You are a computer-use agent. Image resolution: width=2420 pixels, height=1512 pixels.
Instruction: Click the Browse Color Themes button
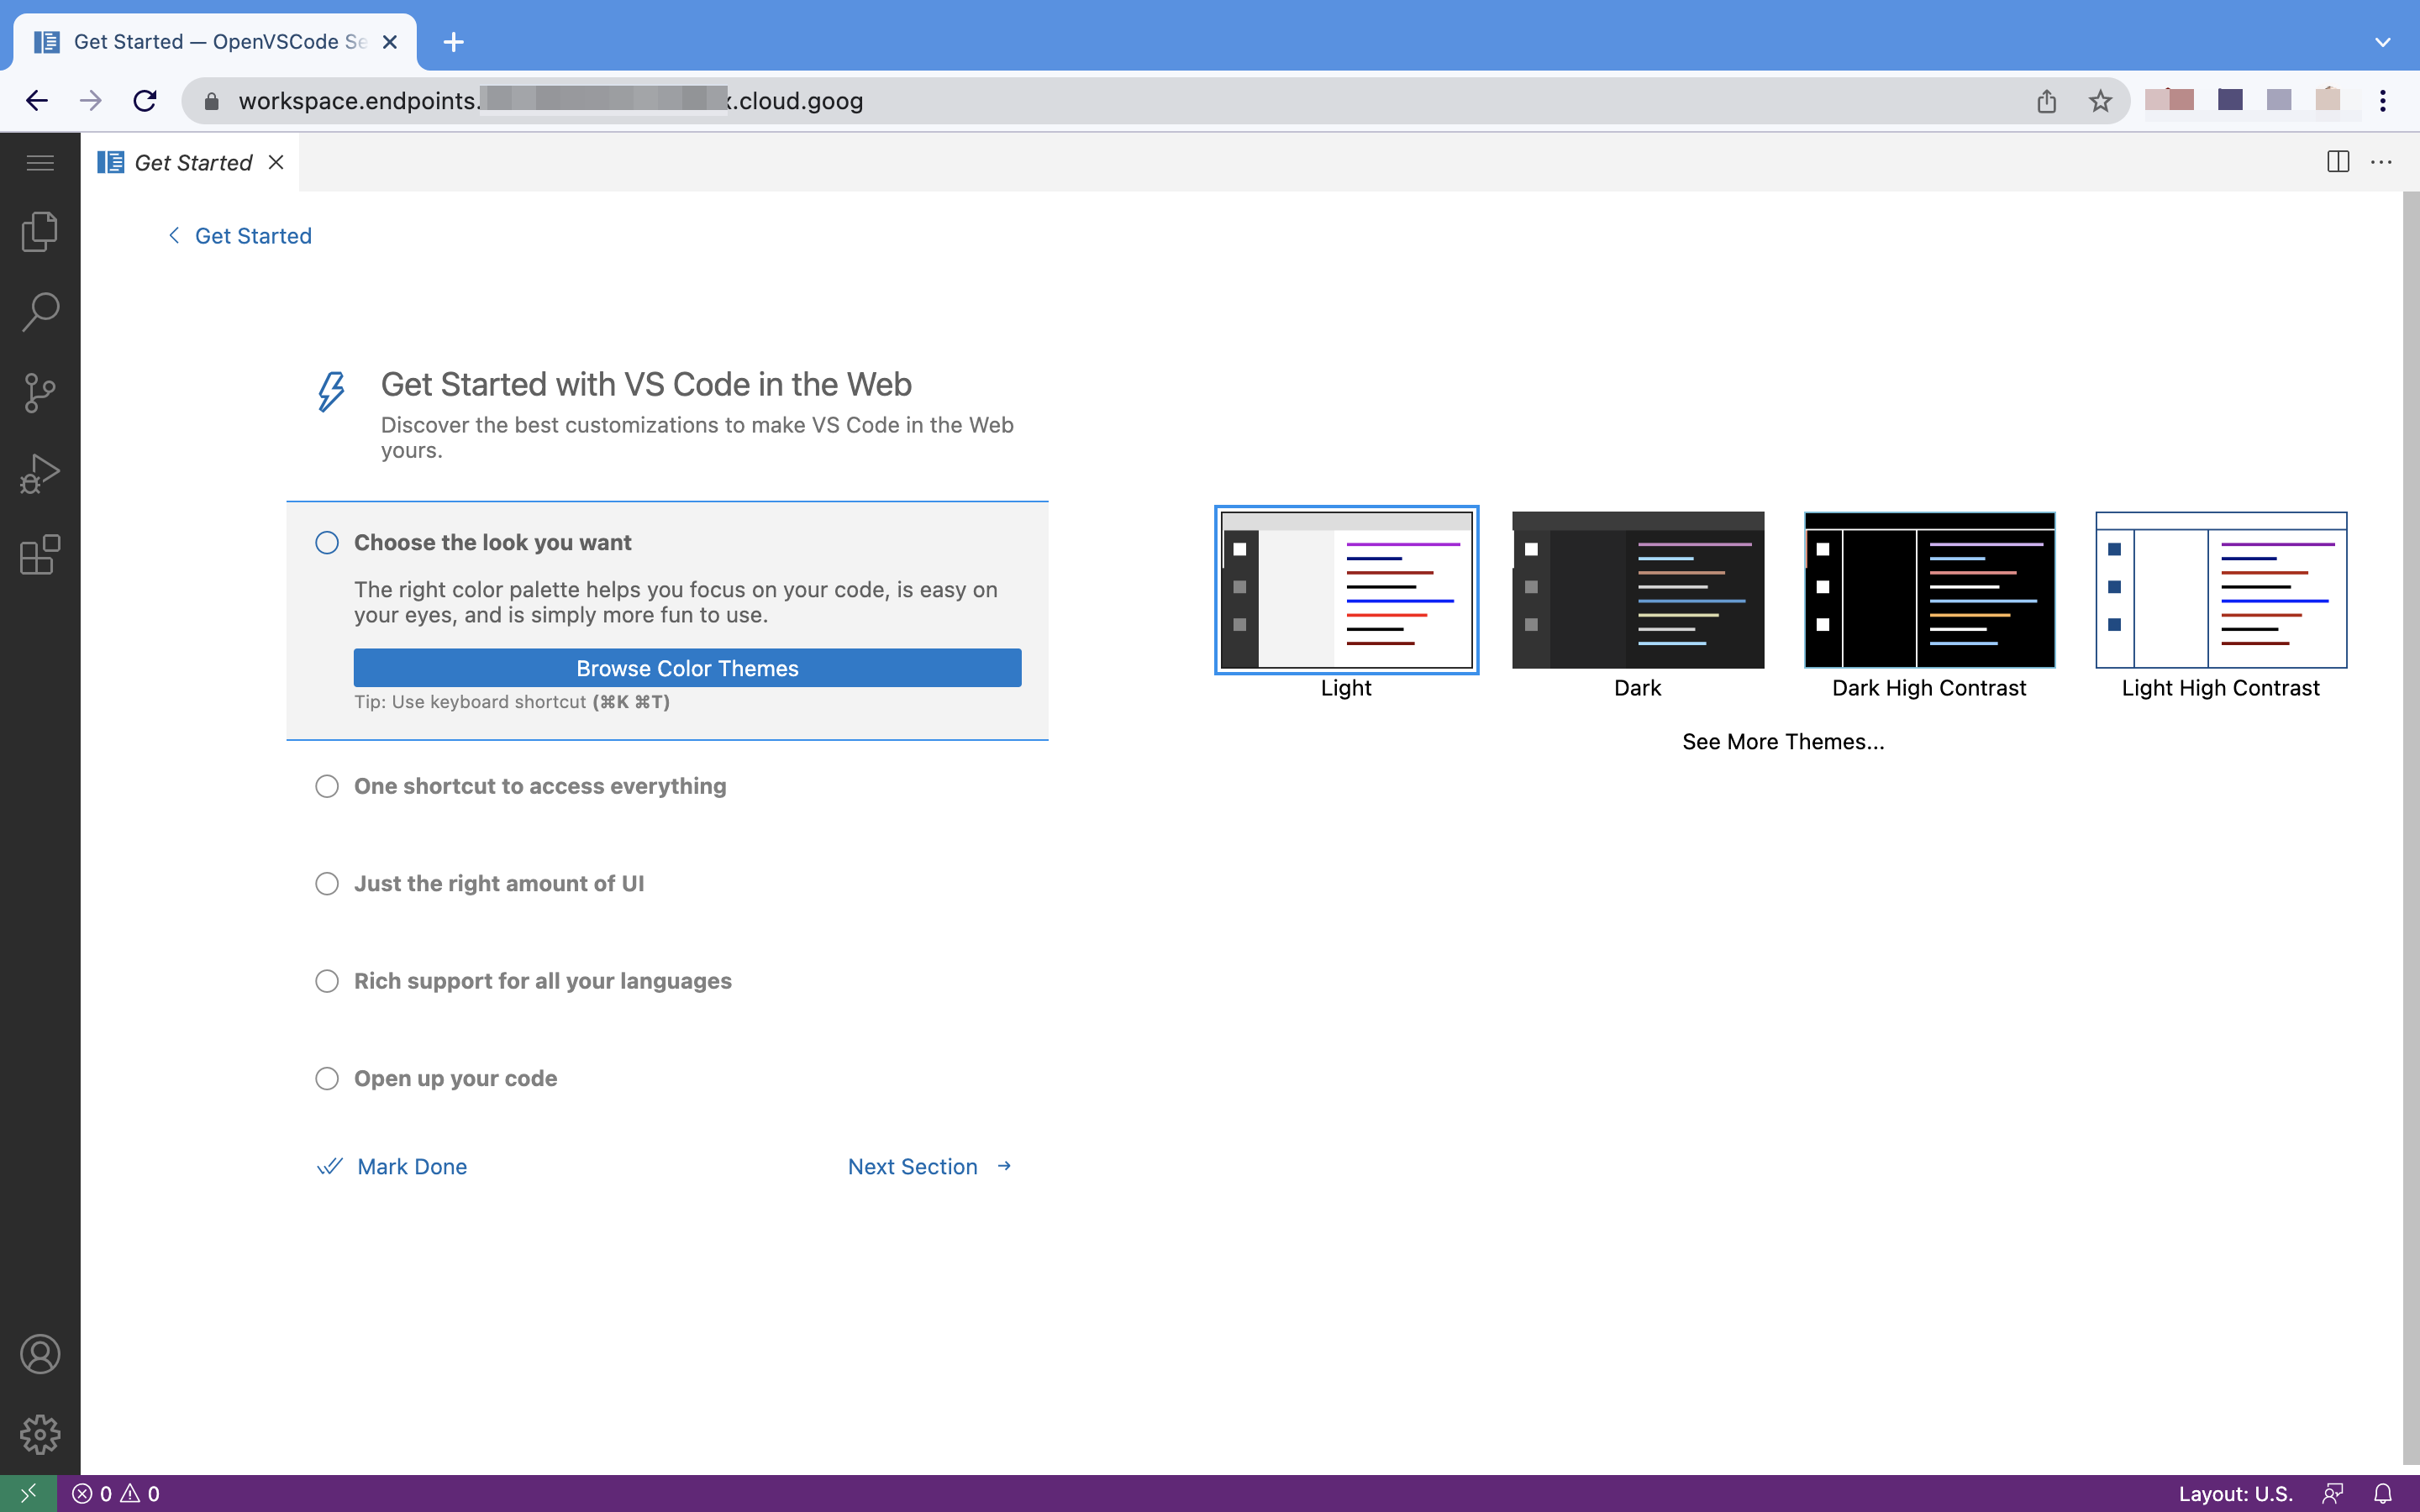(x=687, y=668)
